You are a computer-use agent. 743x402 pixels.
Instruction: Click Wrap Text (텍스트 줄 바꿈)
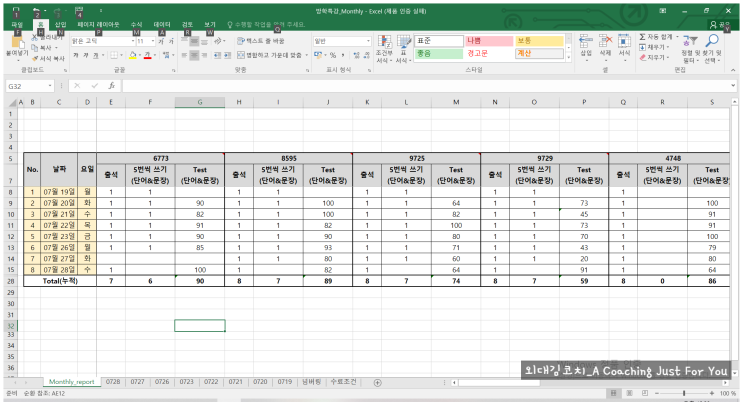[261, 41]
